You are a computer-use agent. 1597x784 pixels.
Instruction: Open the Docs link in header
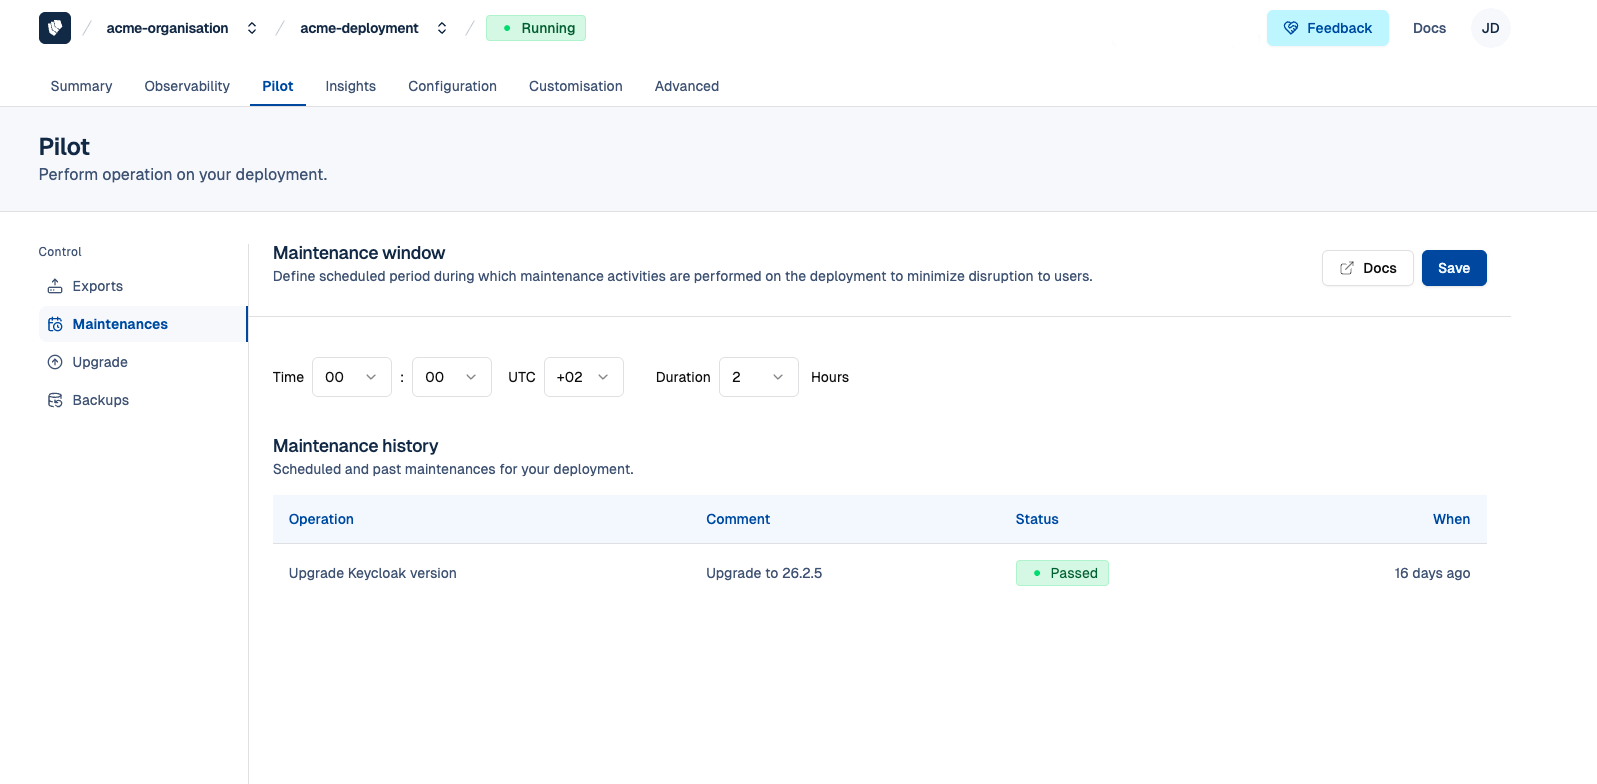[x=1429, y=28]
